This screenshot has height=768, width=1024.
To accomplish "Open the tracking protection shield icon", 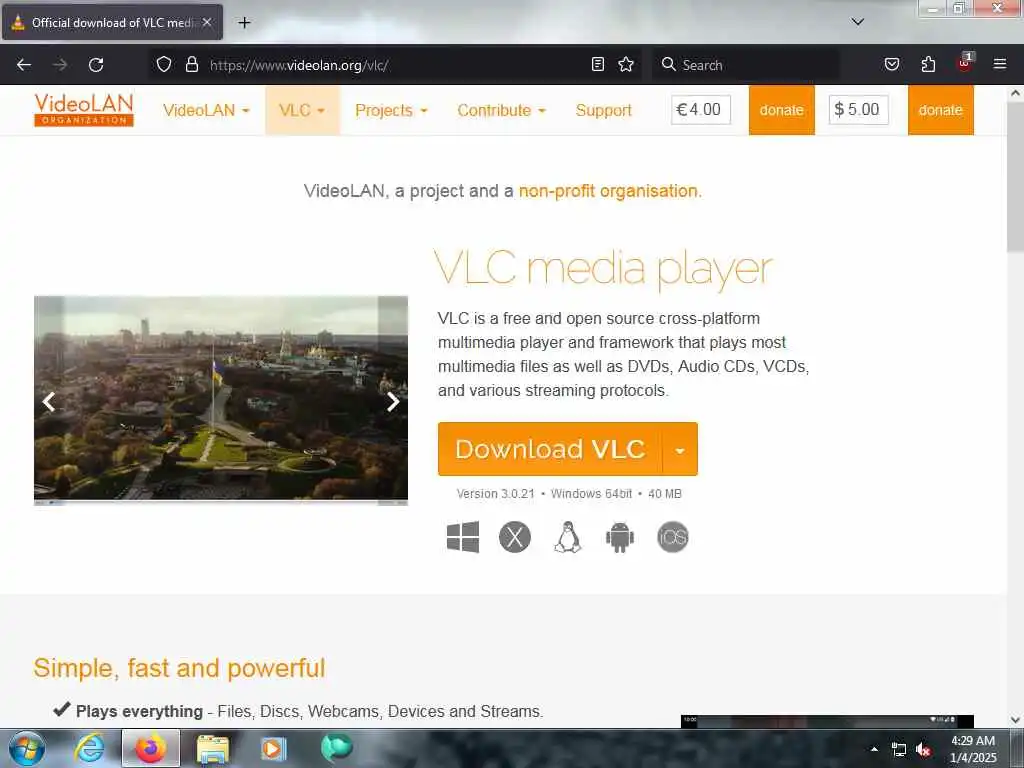I will tap(164, 64).
